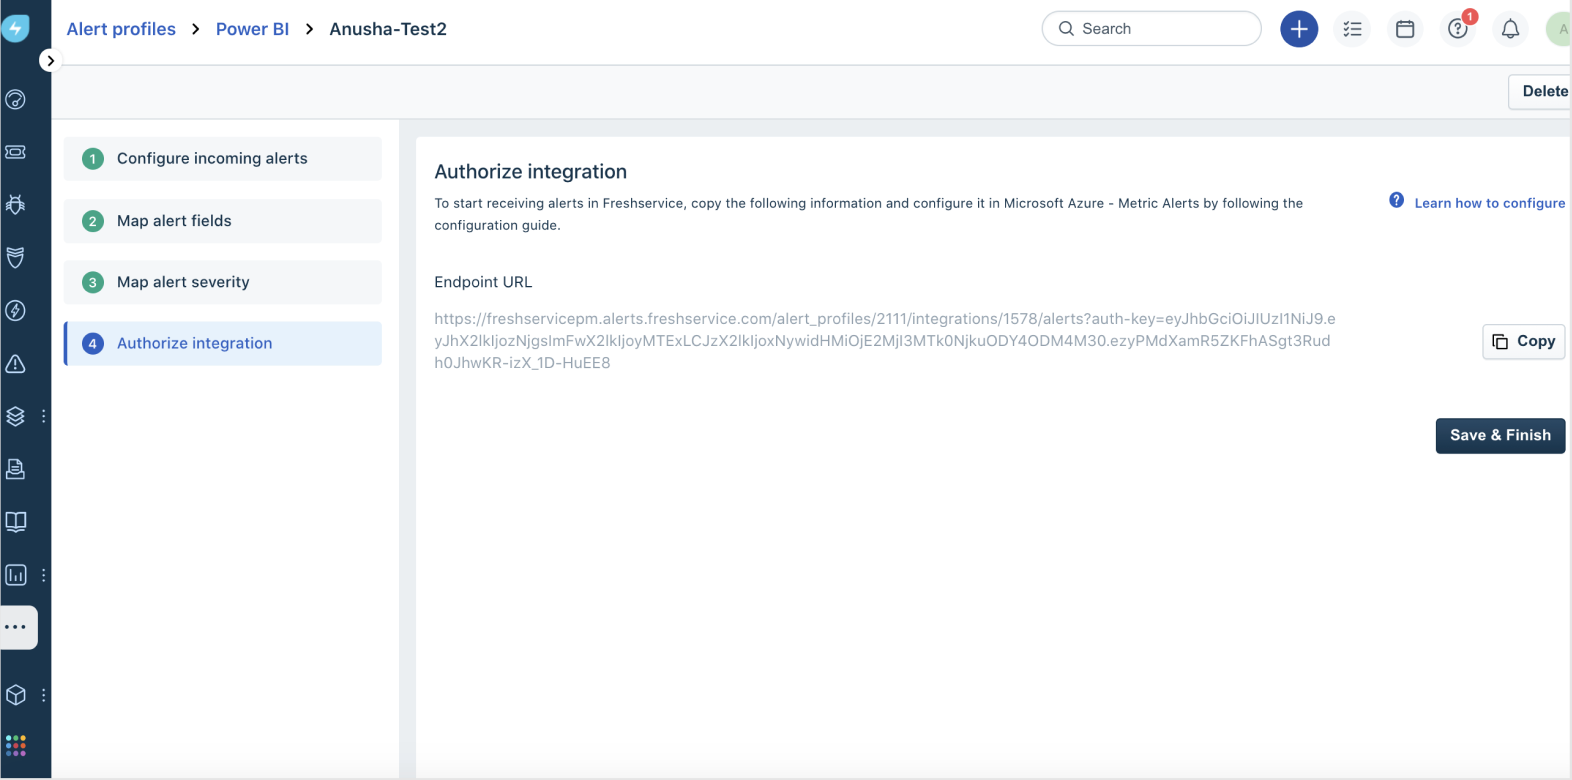Open help icon with red badge
The image size is (1572, 780).
1458,29
